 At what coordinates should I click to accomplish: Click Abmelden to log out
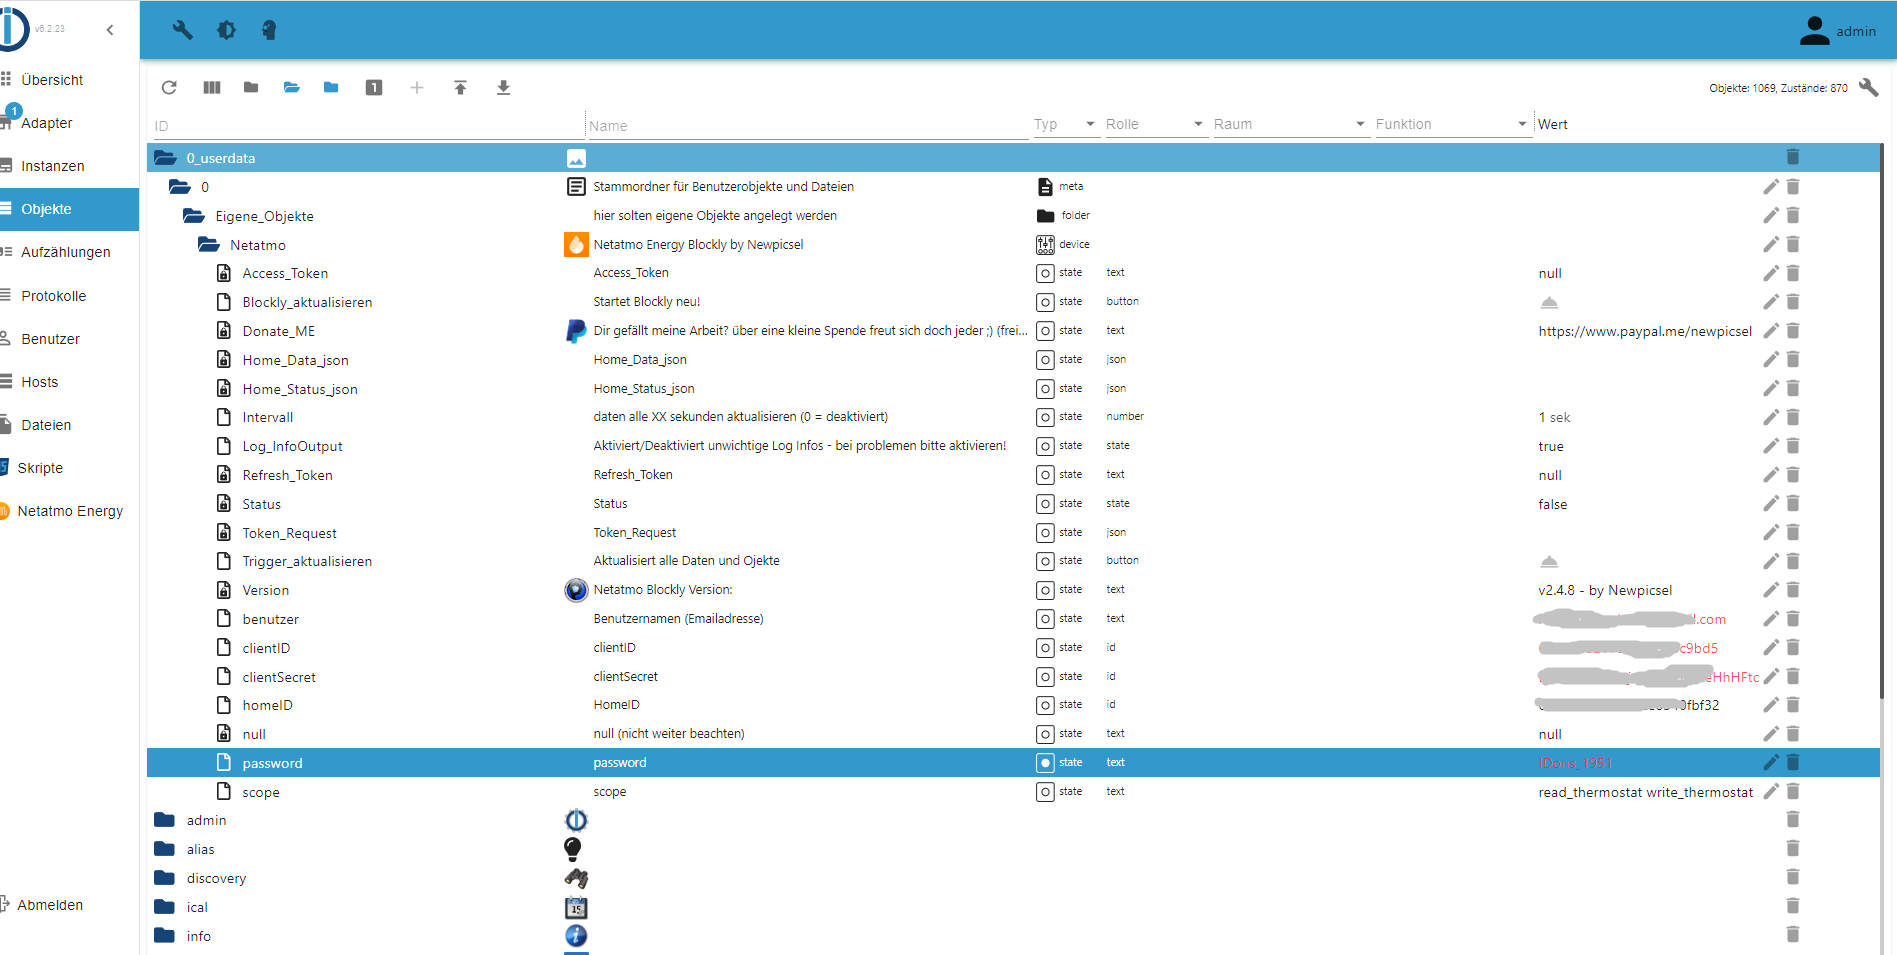[x=69, y=905]
